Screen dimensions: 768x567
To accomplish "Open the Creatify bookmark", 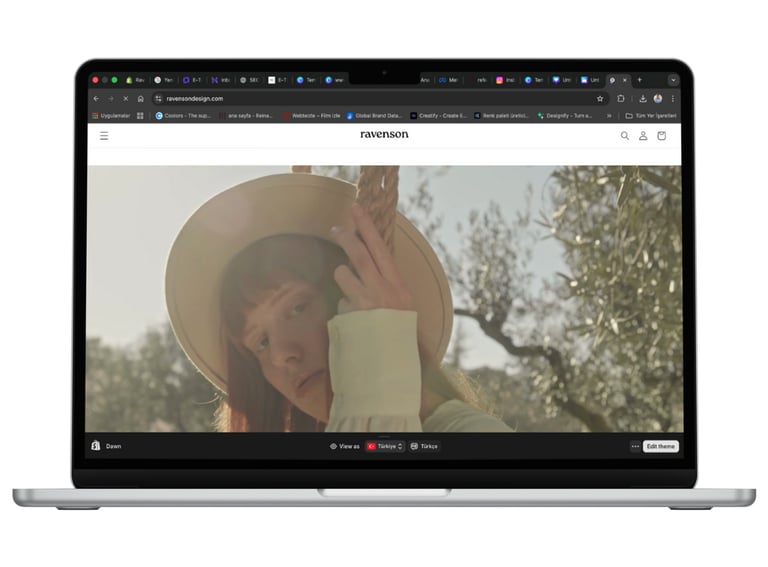I will tap(438, 116).
